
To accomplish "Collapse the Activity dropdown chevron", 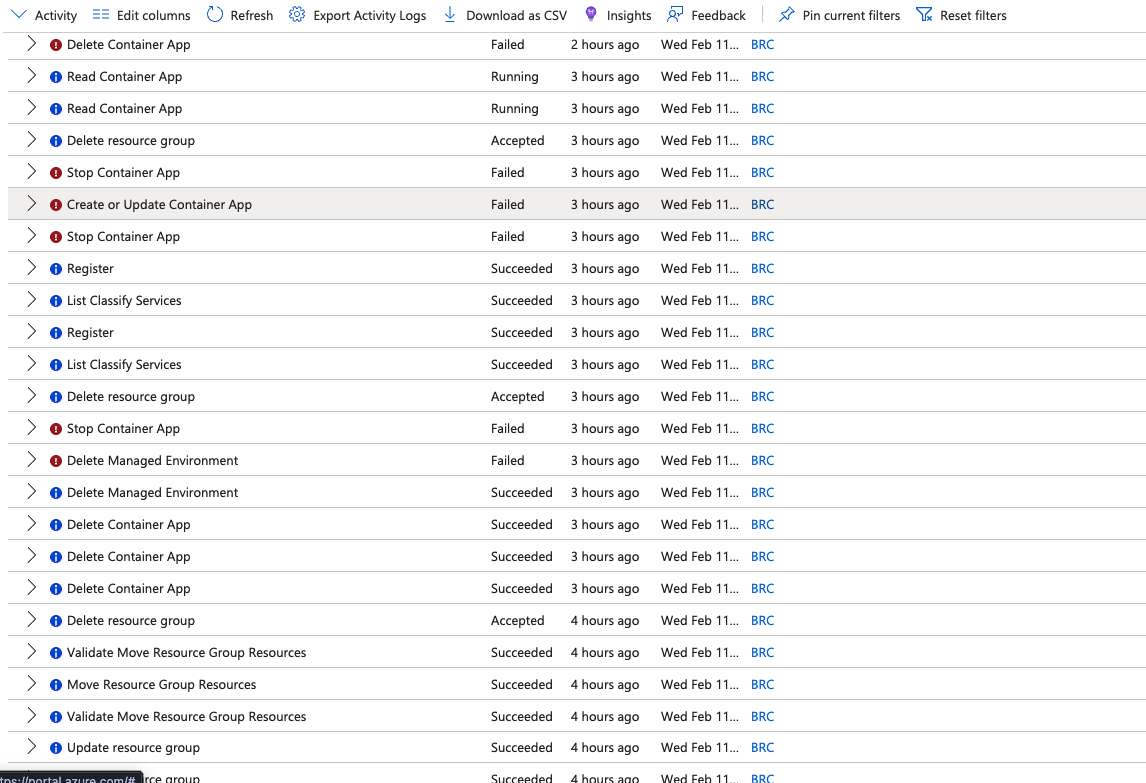I will [x=19, y=15].
